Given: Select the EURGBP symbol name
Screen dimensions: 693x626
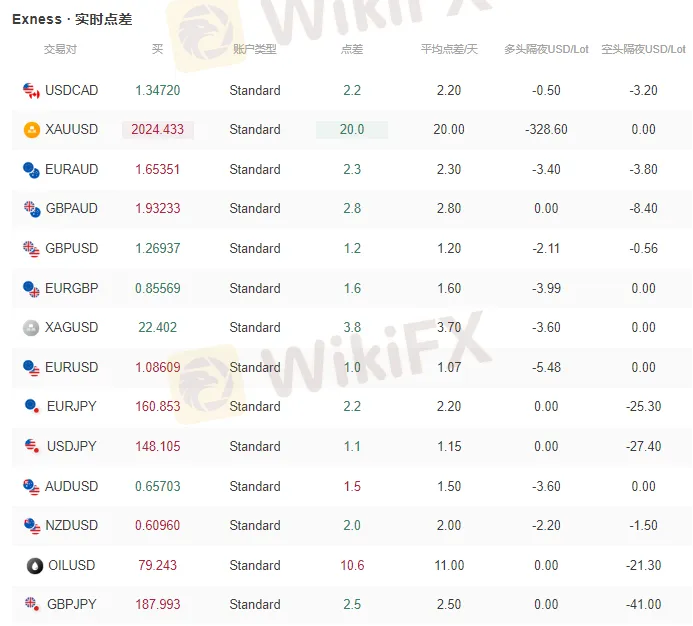Looking at the screenshot, I should (72, 288).
